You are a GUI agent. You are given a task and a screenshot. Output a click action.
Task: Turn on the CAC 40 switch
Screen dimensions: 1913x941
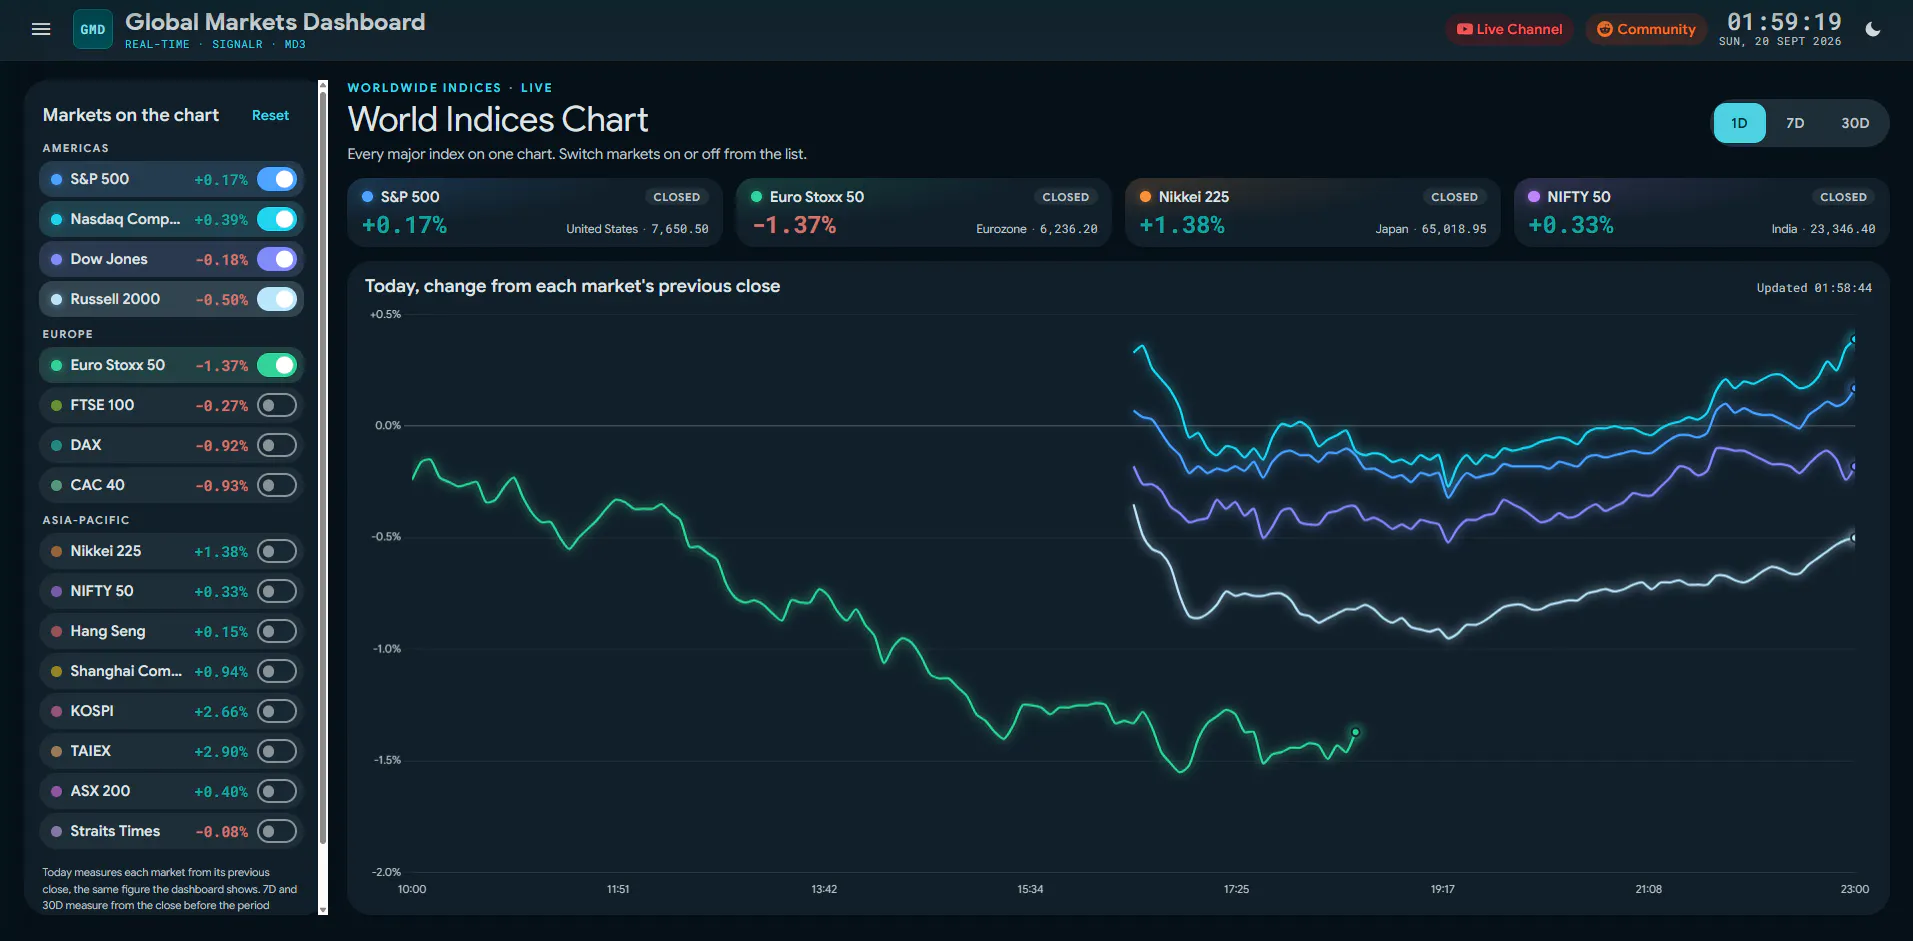click(277, 485)
